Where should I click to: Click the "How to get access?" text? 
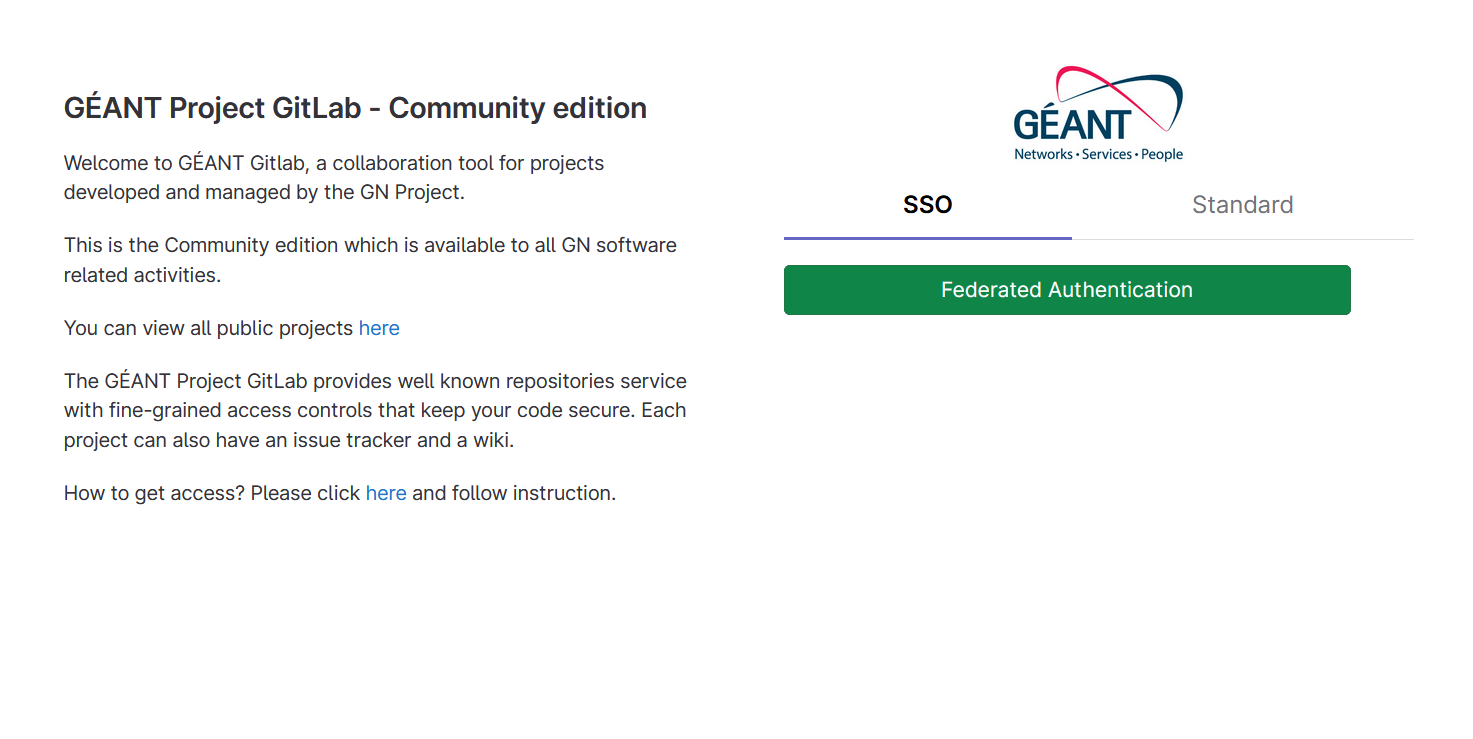tap(154, 493)
